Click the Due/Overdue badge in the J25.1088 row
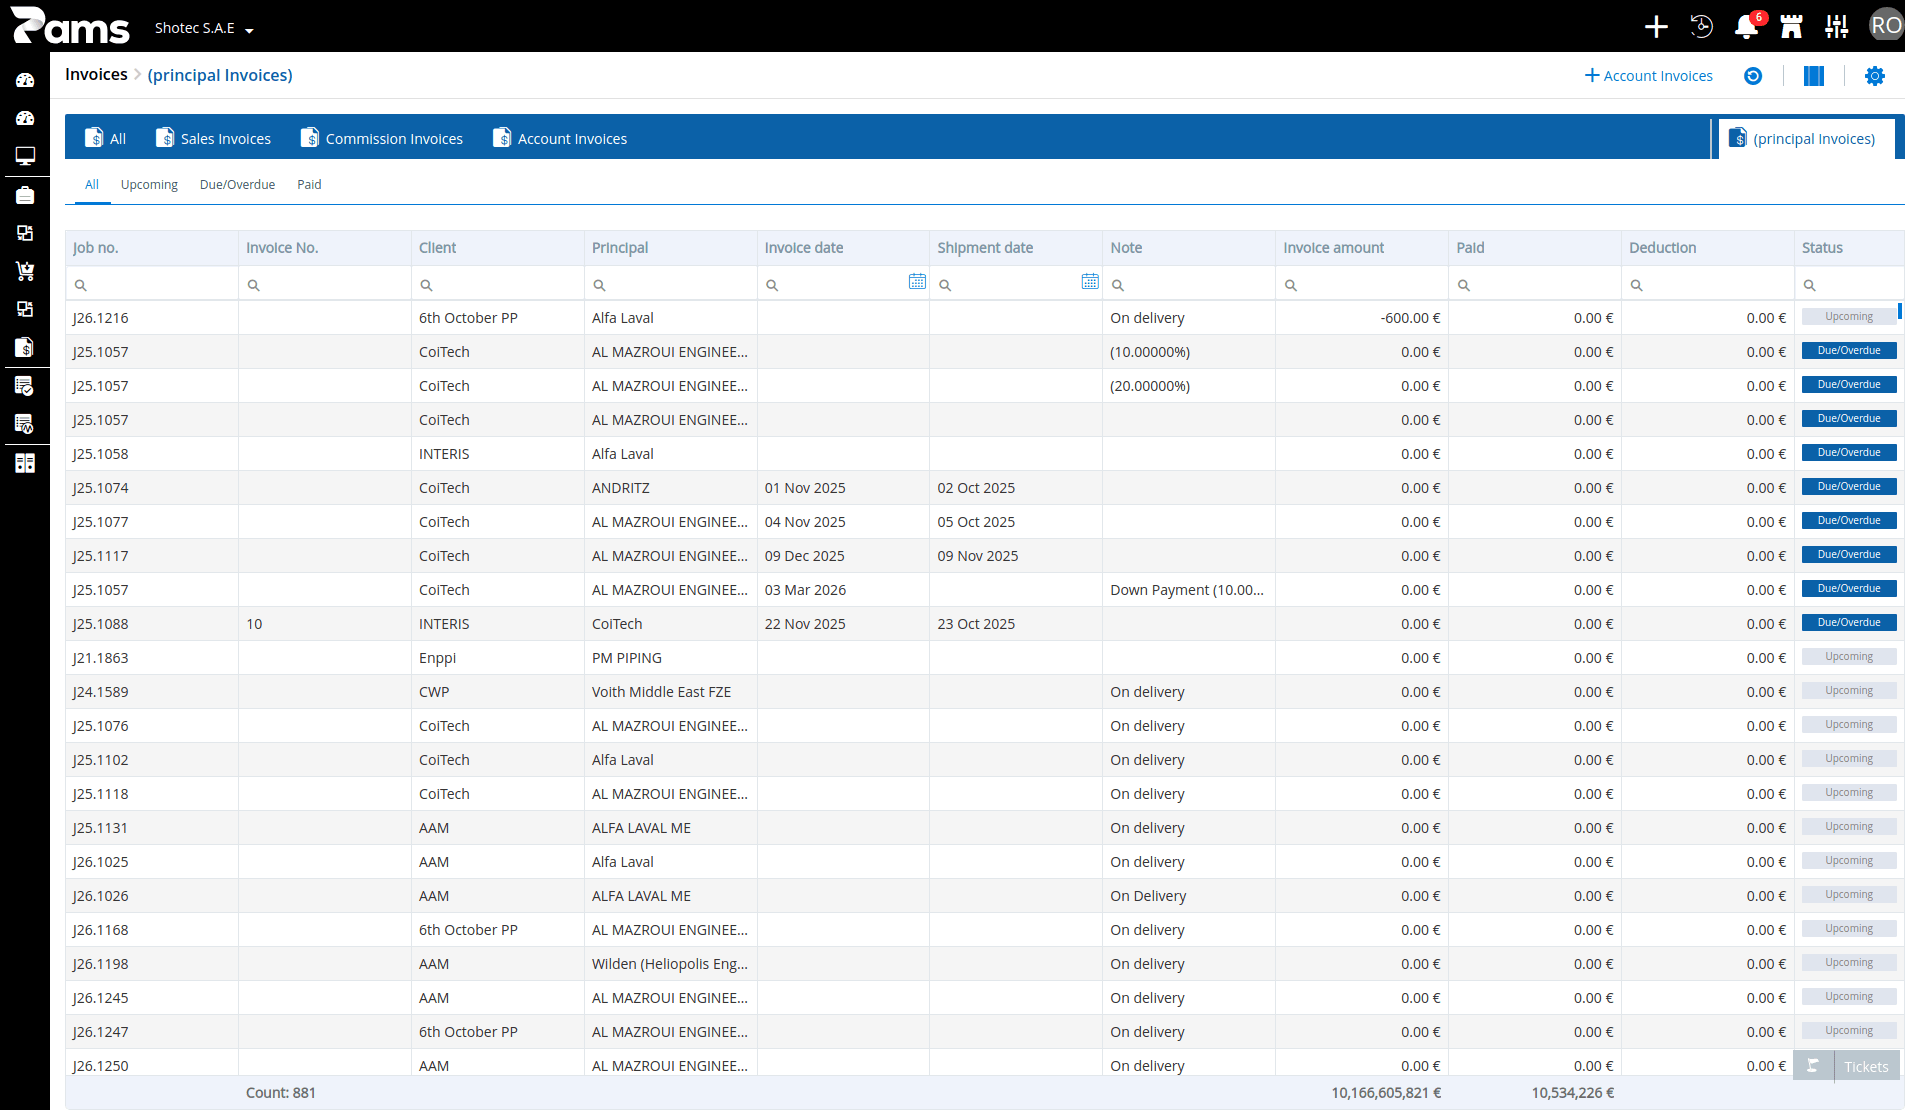The image size is (1905, 1110). (1849, 623)
